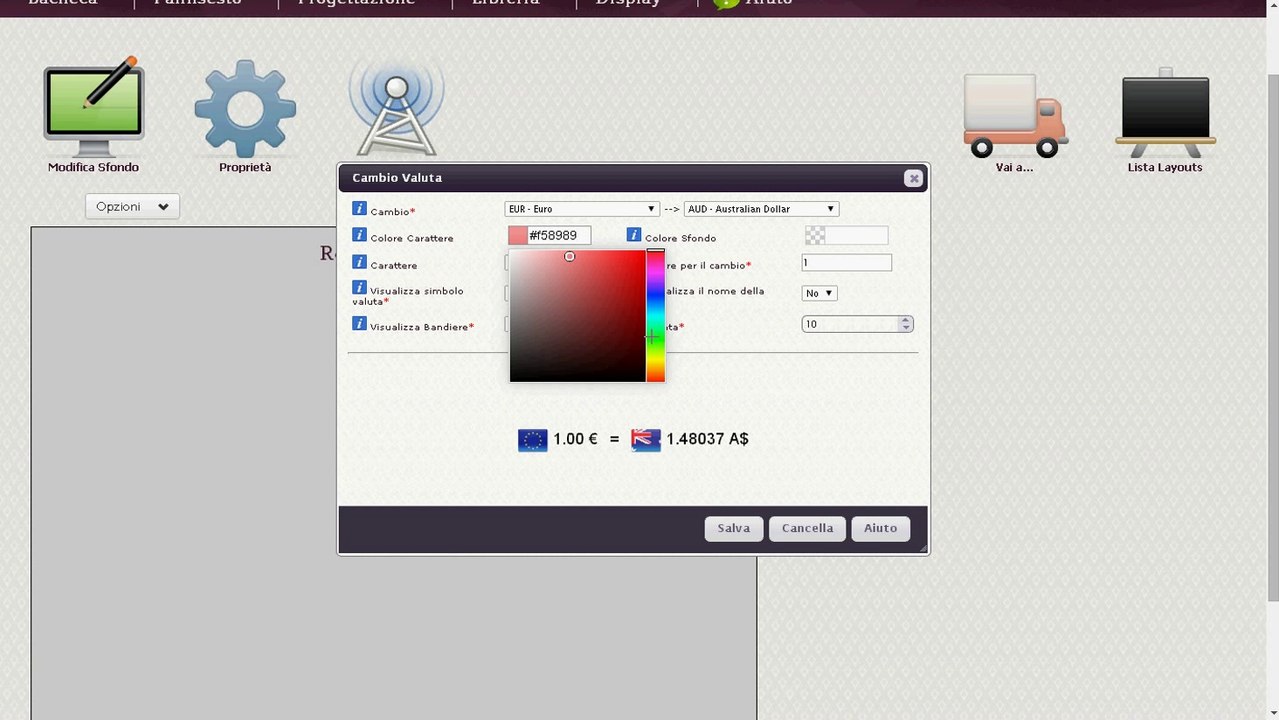1279x720 pixels.
Task: Click the Aiuto button in dialog
Action: pos(881,528)
